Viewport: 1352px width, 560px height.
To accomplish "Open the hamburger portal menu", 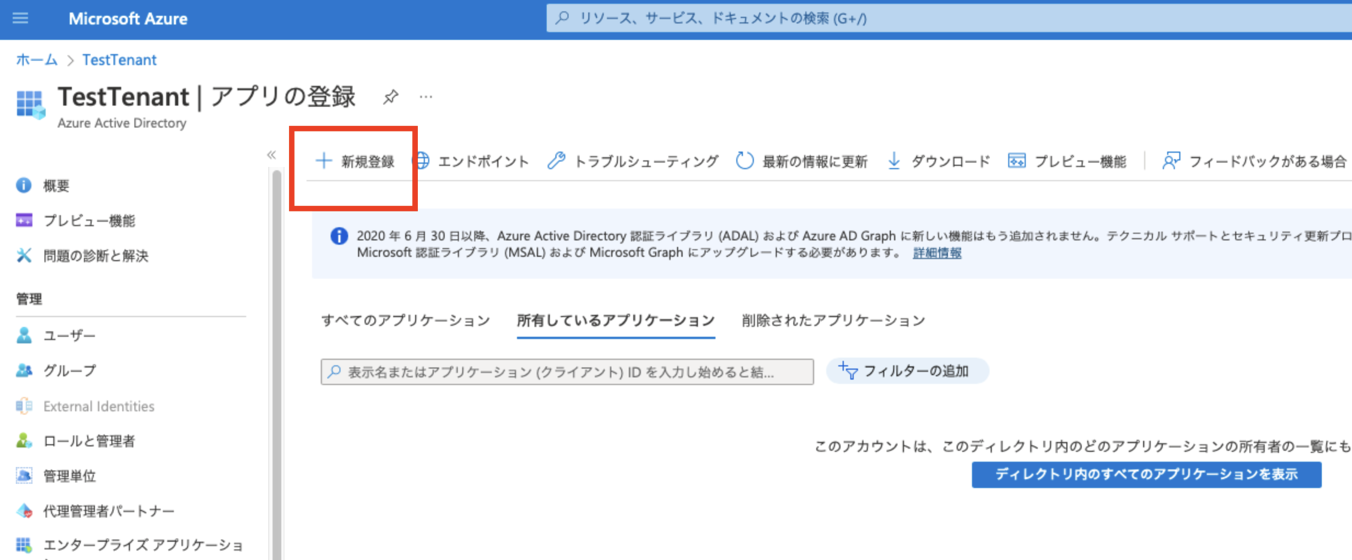I will (20, 18).
